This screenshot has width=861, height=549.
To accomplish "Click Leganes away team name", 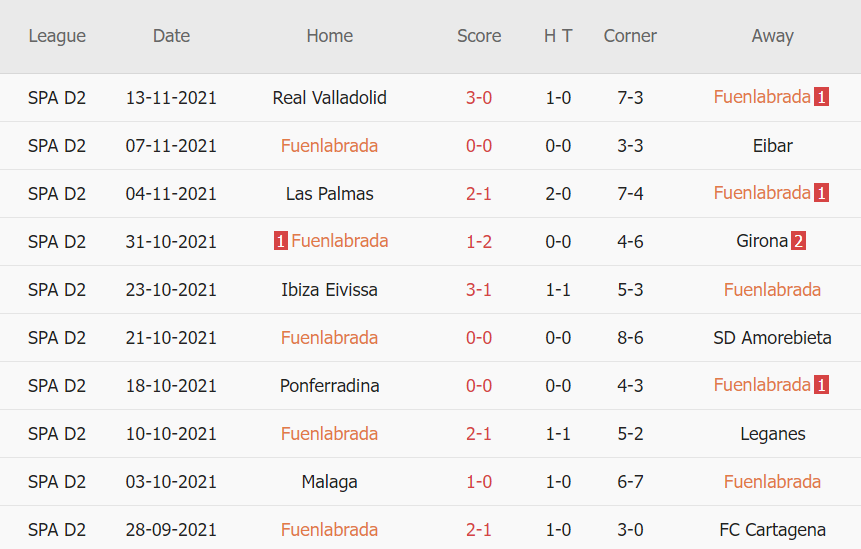I will (x=772, y=434).
